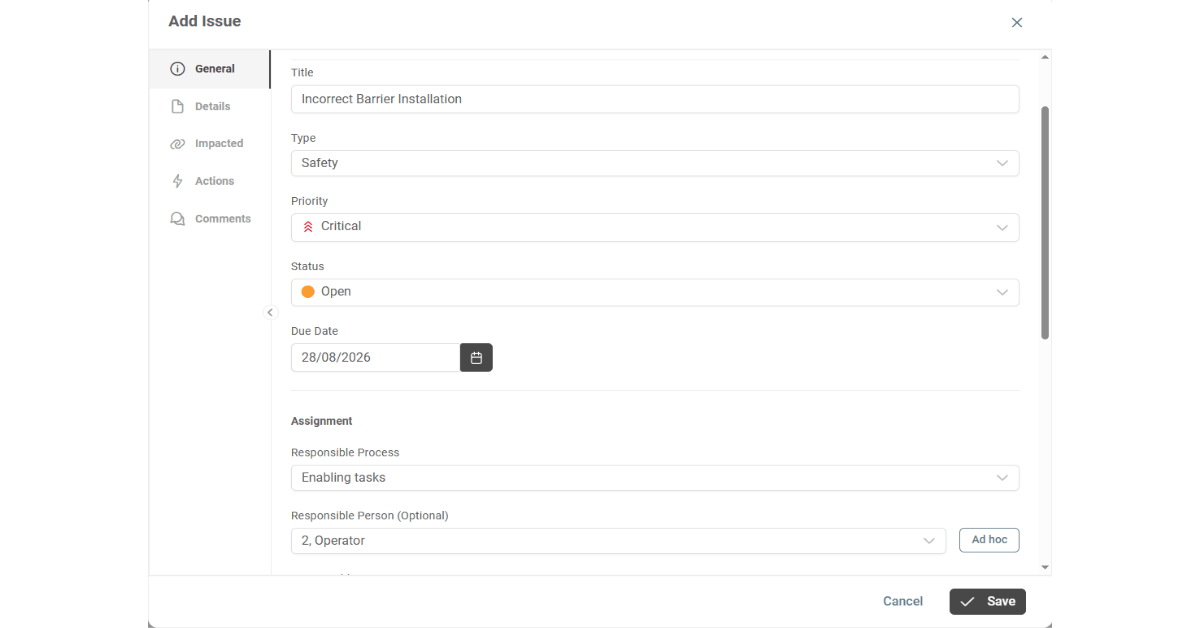Viewport: 1200px width, 628px height.
Task: Open the Priority dropdown arrow
Action: 1002,228
